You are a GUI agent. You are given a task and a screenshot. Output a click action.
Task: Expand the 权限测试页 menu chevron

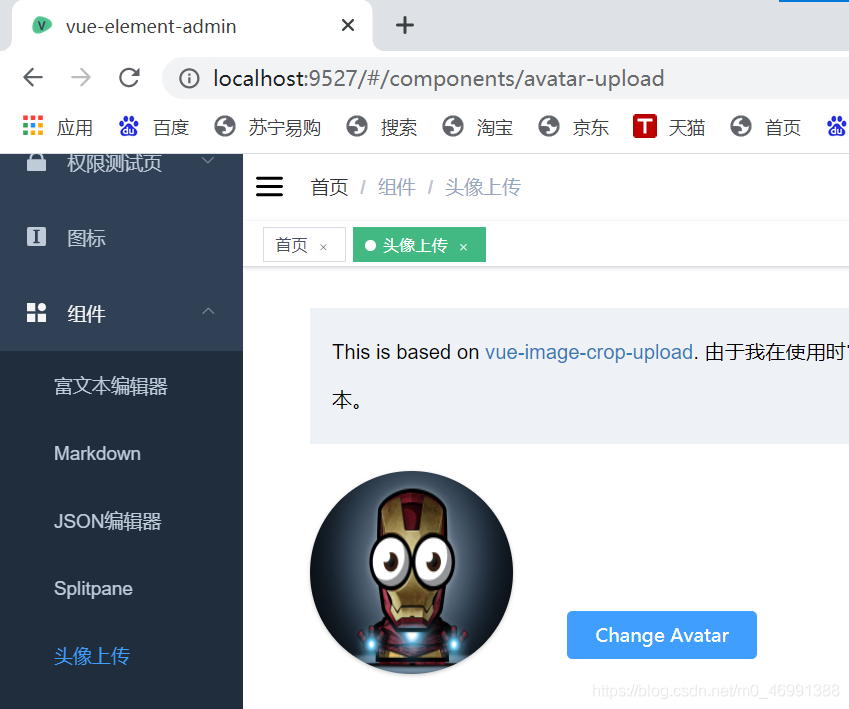click(x=208, y=160)
